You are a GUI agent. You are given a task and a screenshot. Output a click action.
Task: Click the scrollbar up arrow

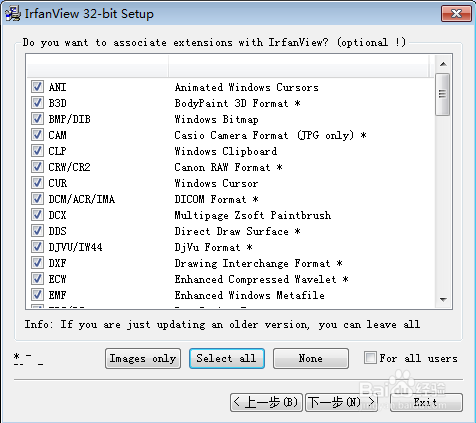point(443,64)
